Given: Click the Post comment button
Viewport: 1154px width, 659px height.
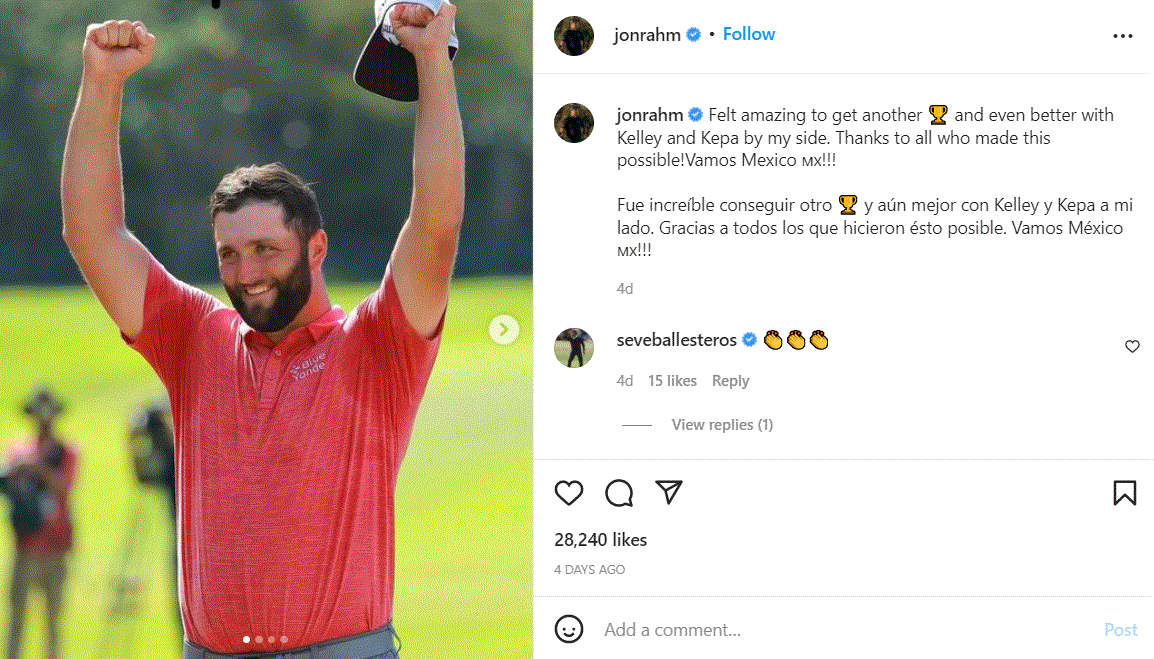Looking at the screenshot, I should [1120, 630].
